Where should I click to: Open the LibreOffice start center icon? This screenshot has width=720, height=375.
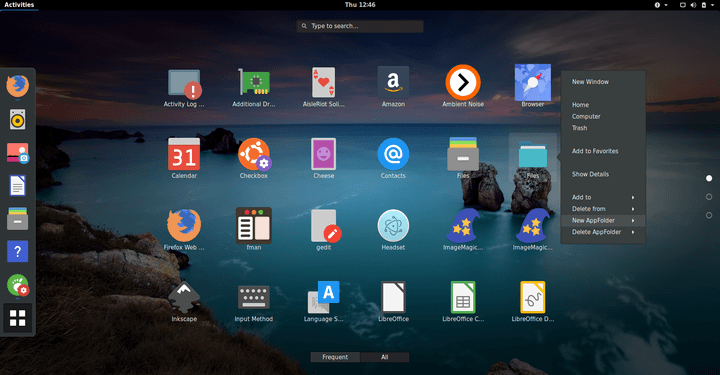(393, 297)
